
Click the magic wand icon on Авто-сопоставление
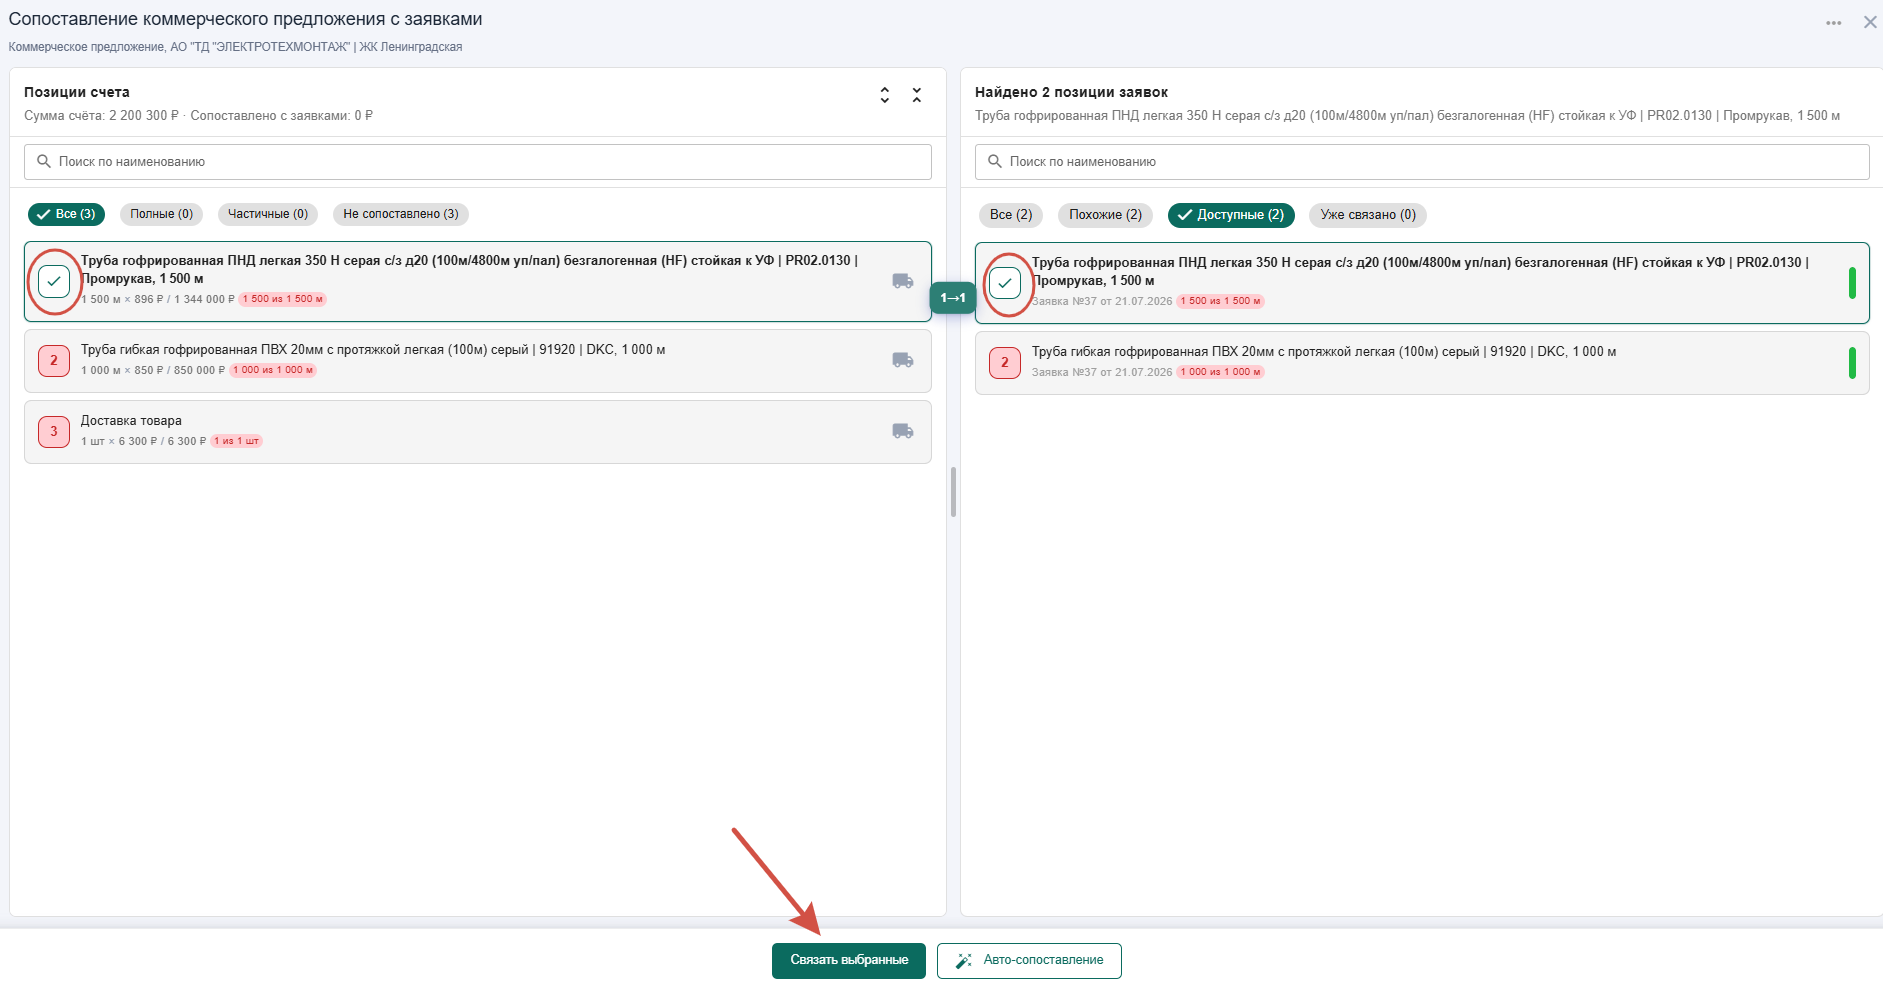pyautogui.click(x=964, y=960)
